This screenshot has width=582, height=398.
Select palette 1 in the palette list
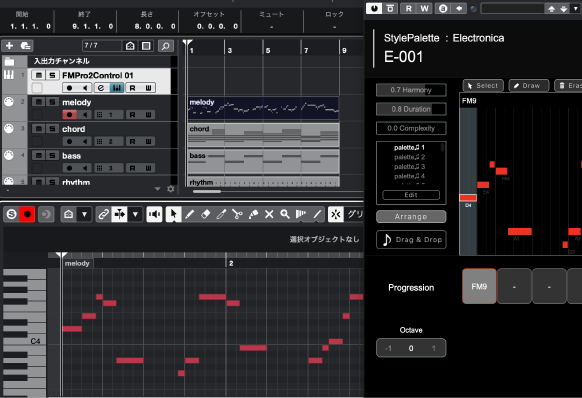409,147
